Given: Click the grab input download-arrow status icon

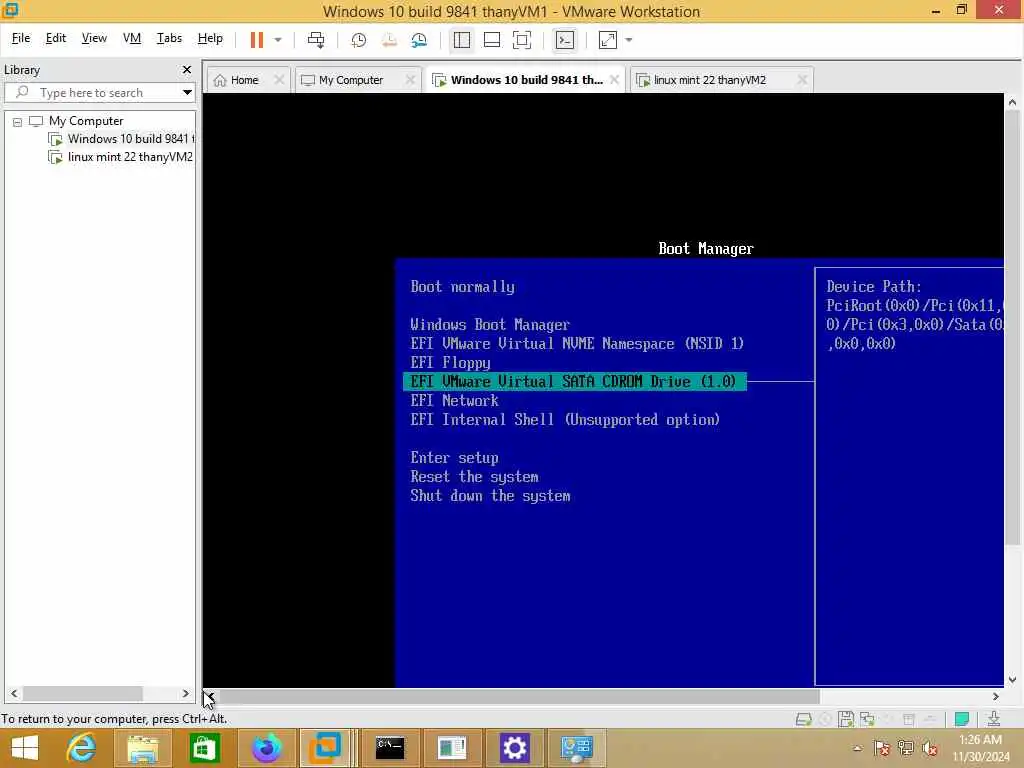Looking at the screenshot, I should pos(994,719).
